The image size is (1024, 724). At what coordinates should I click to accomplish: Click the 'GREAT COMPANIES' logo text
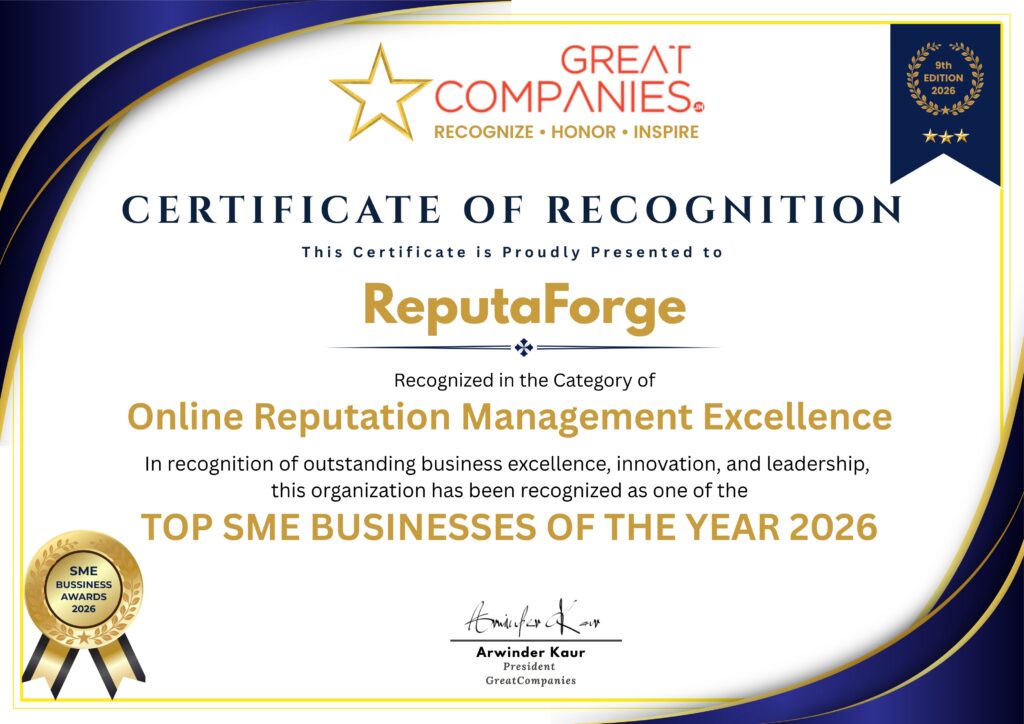coord(568,79)
